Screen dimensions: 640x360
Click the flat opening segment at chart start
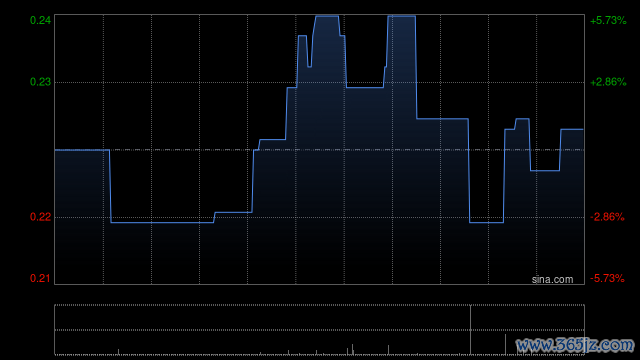pyautogui.click(x=82, y=150)
